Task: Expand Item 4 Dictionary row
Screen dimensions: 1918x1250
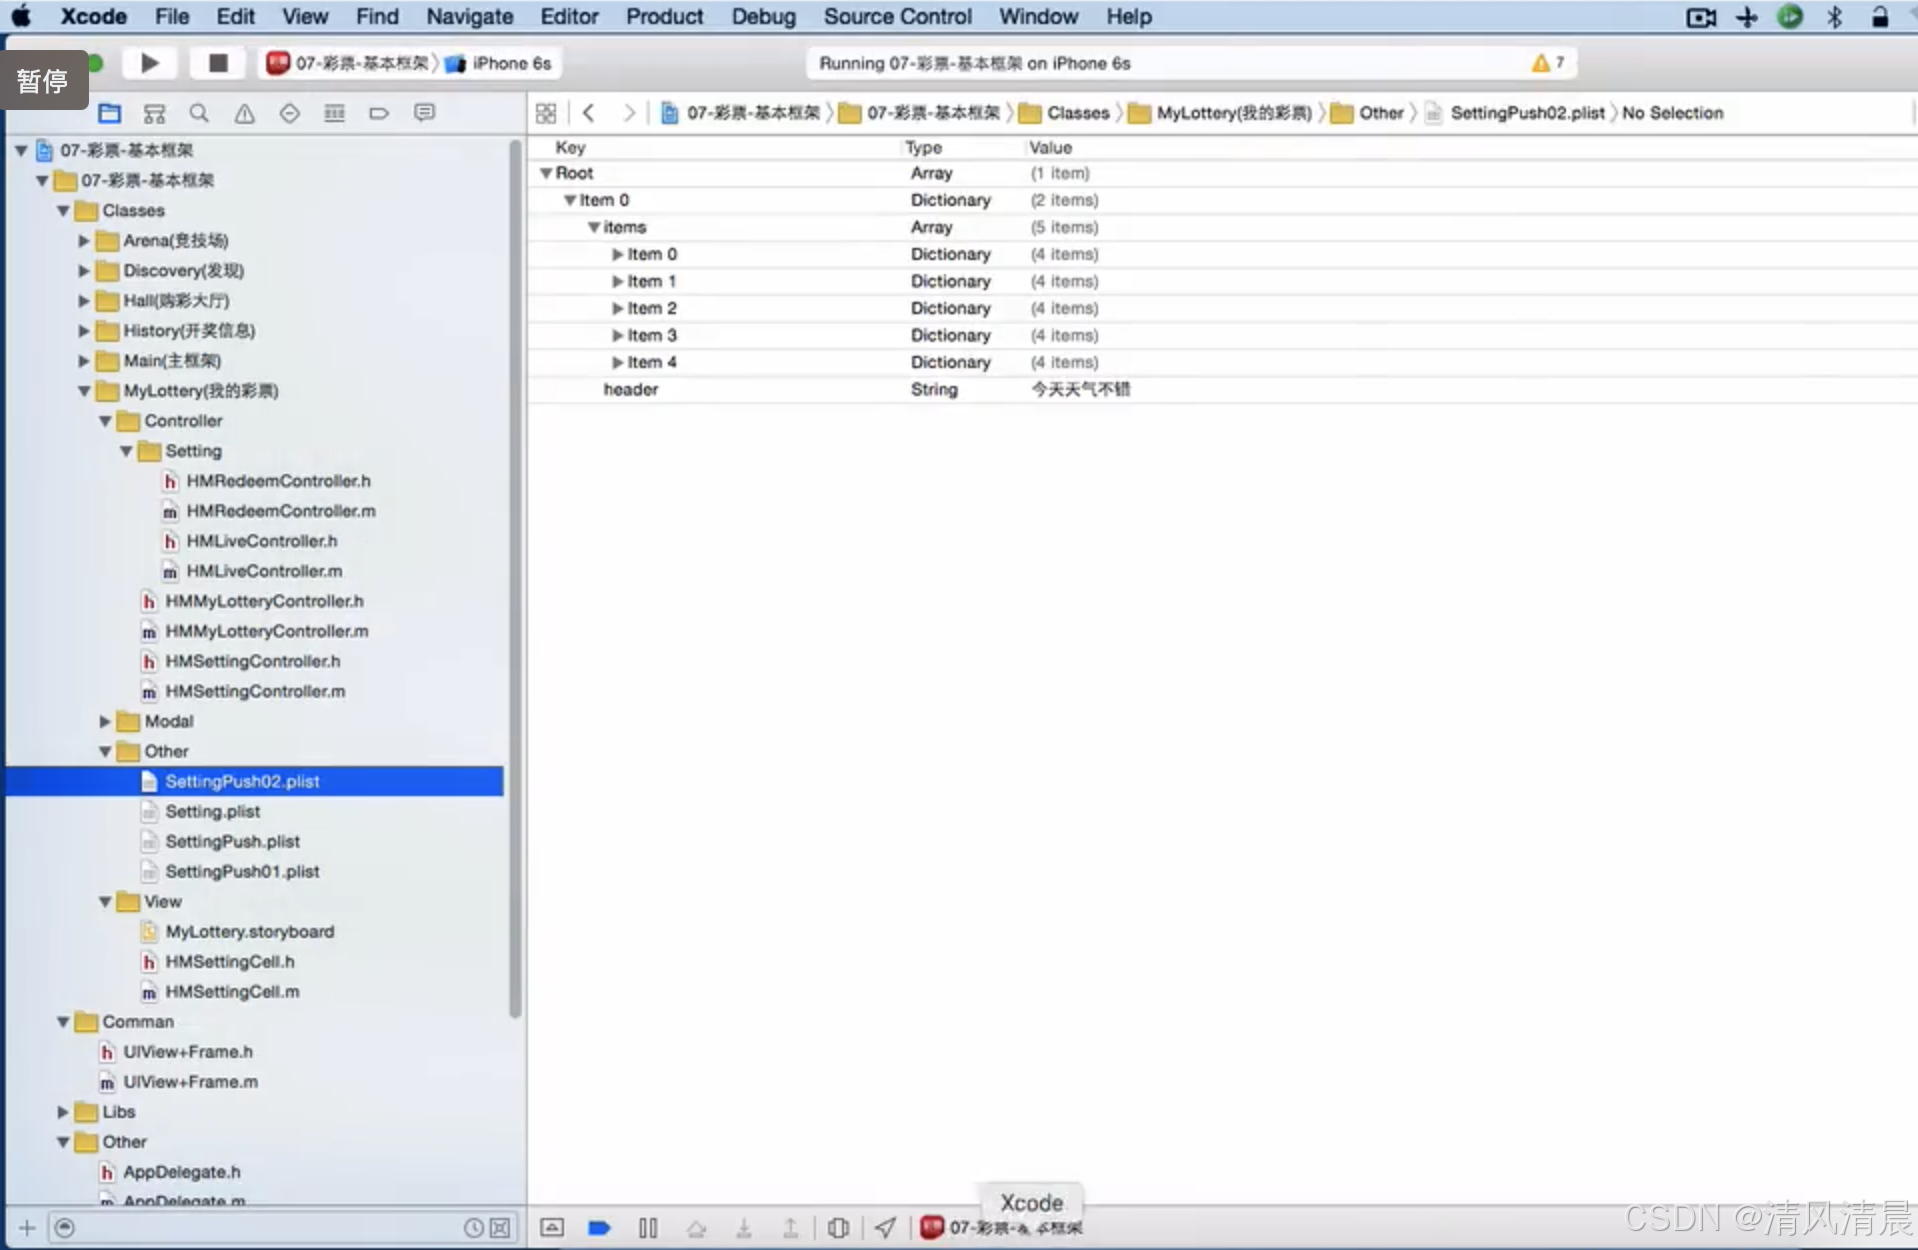Action: (618, 362)
